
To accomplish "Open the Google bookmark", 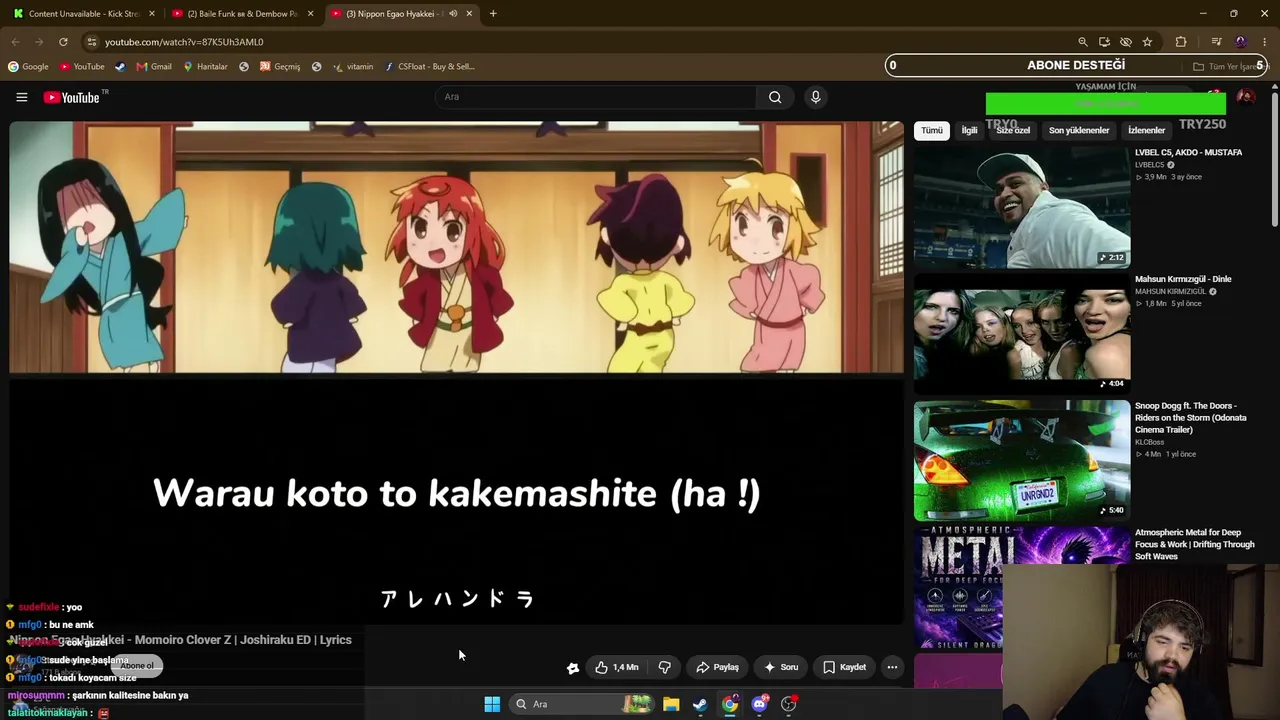I will click(x=28, y=67).
